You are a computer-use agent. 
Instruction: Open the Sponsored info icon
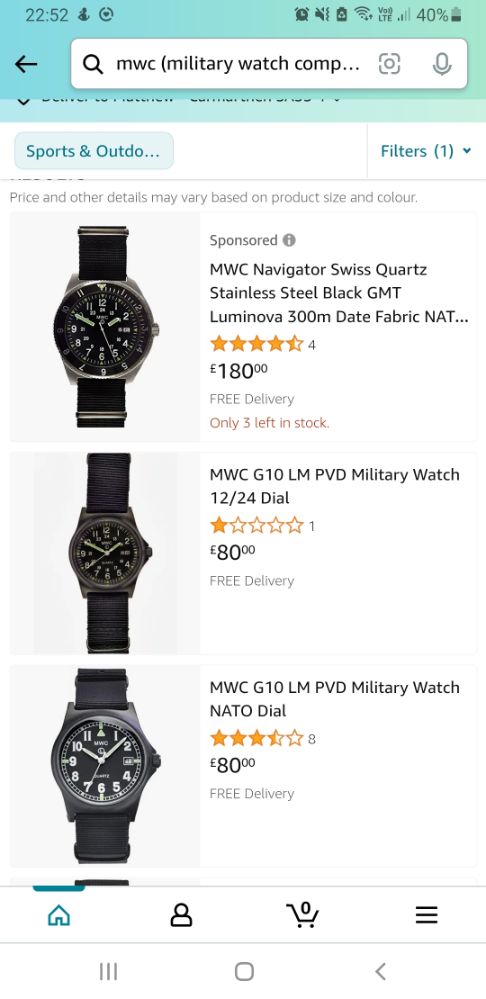coord(289,240)
